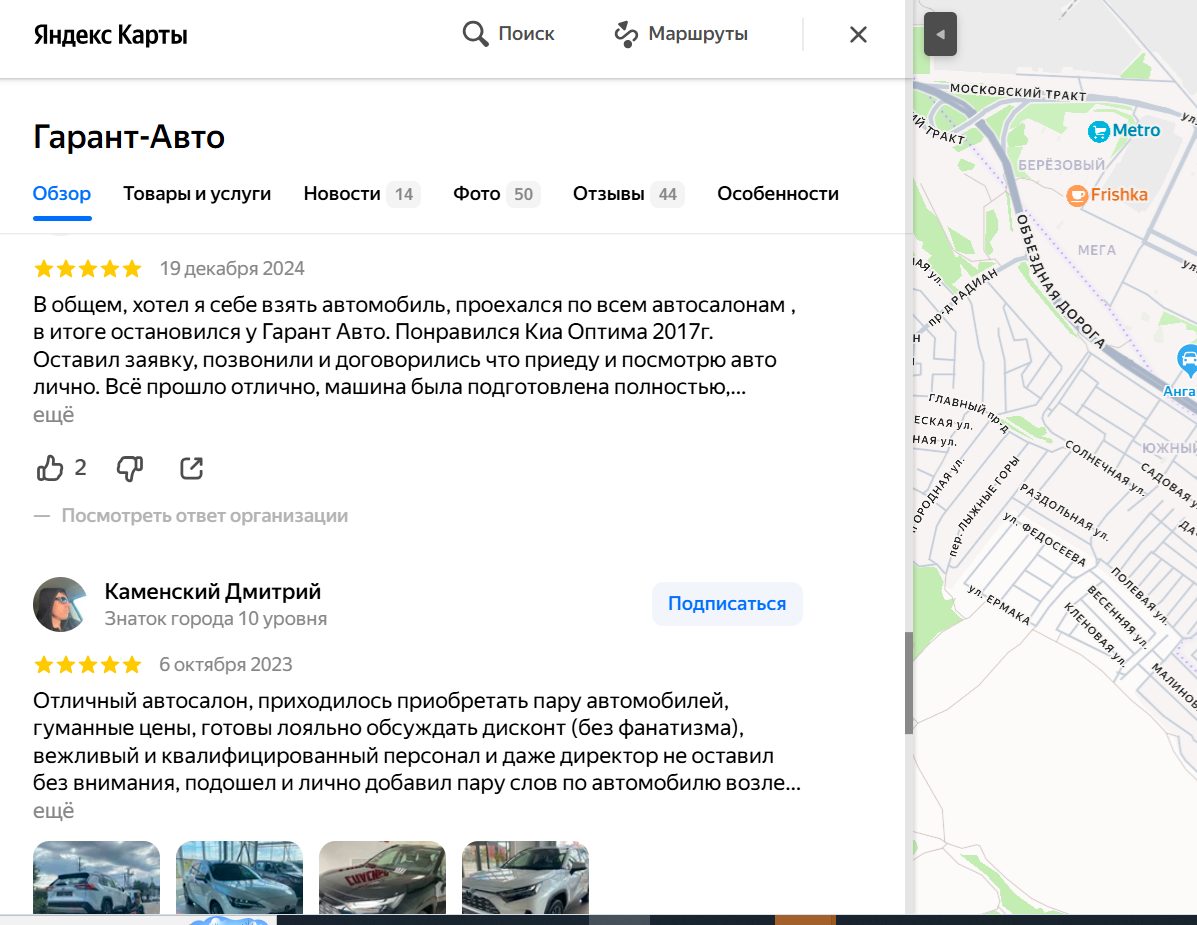Click the Маршруты routes icon
1197x925 pixels.
pos(625,33)
